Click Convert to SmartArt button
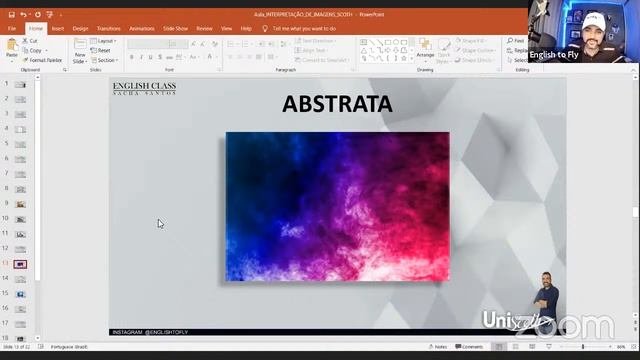640x360 pixels. (x=322, y=60)
